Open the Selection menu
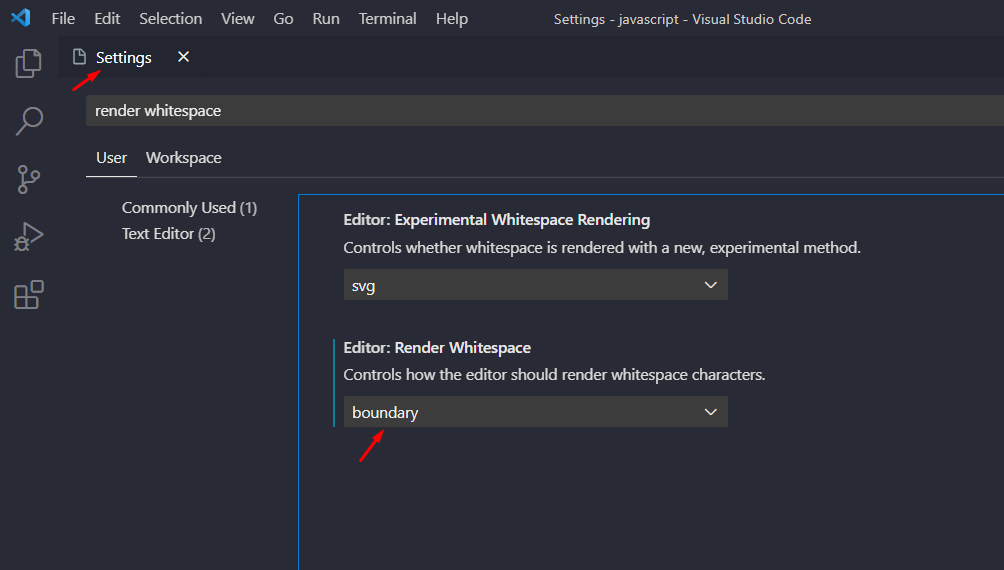The height and width of the screenshot is (570, 1004). pos(170,19)
